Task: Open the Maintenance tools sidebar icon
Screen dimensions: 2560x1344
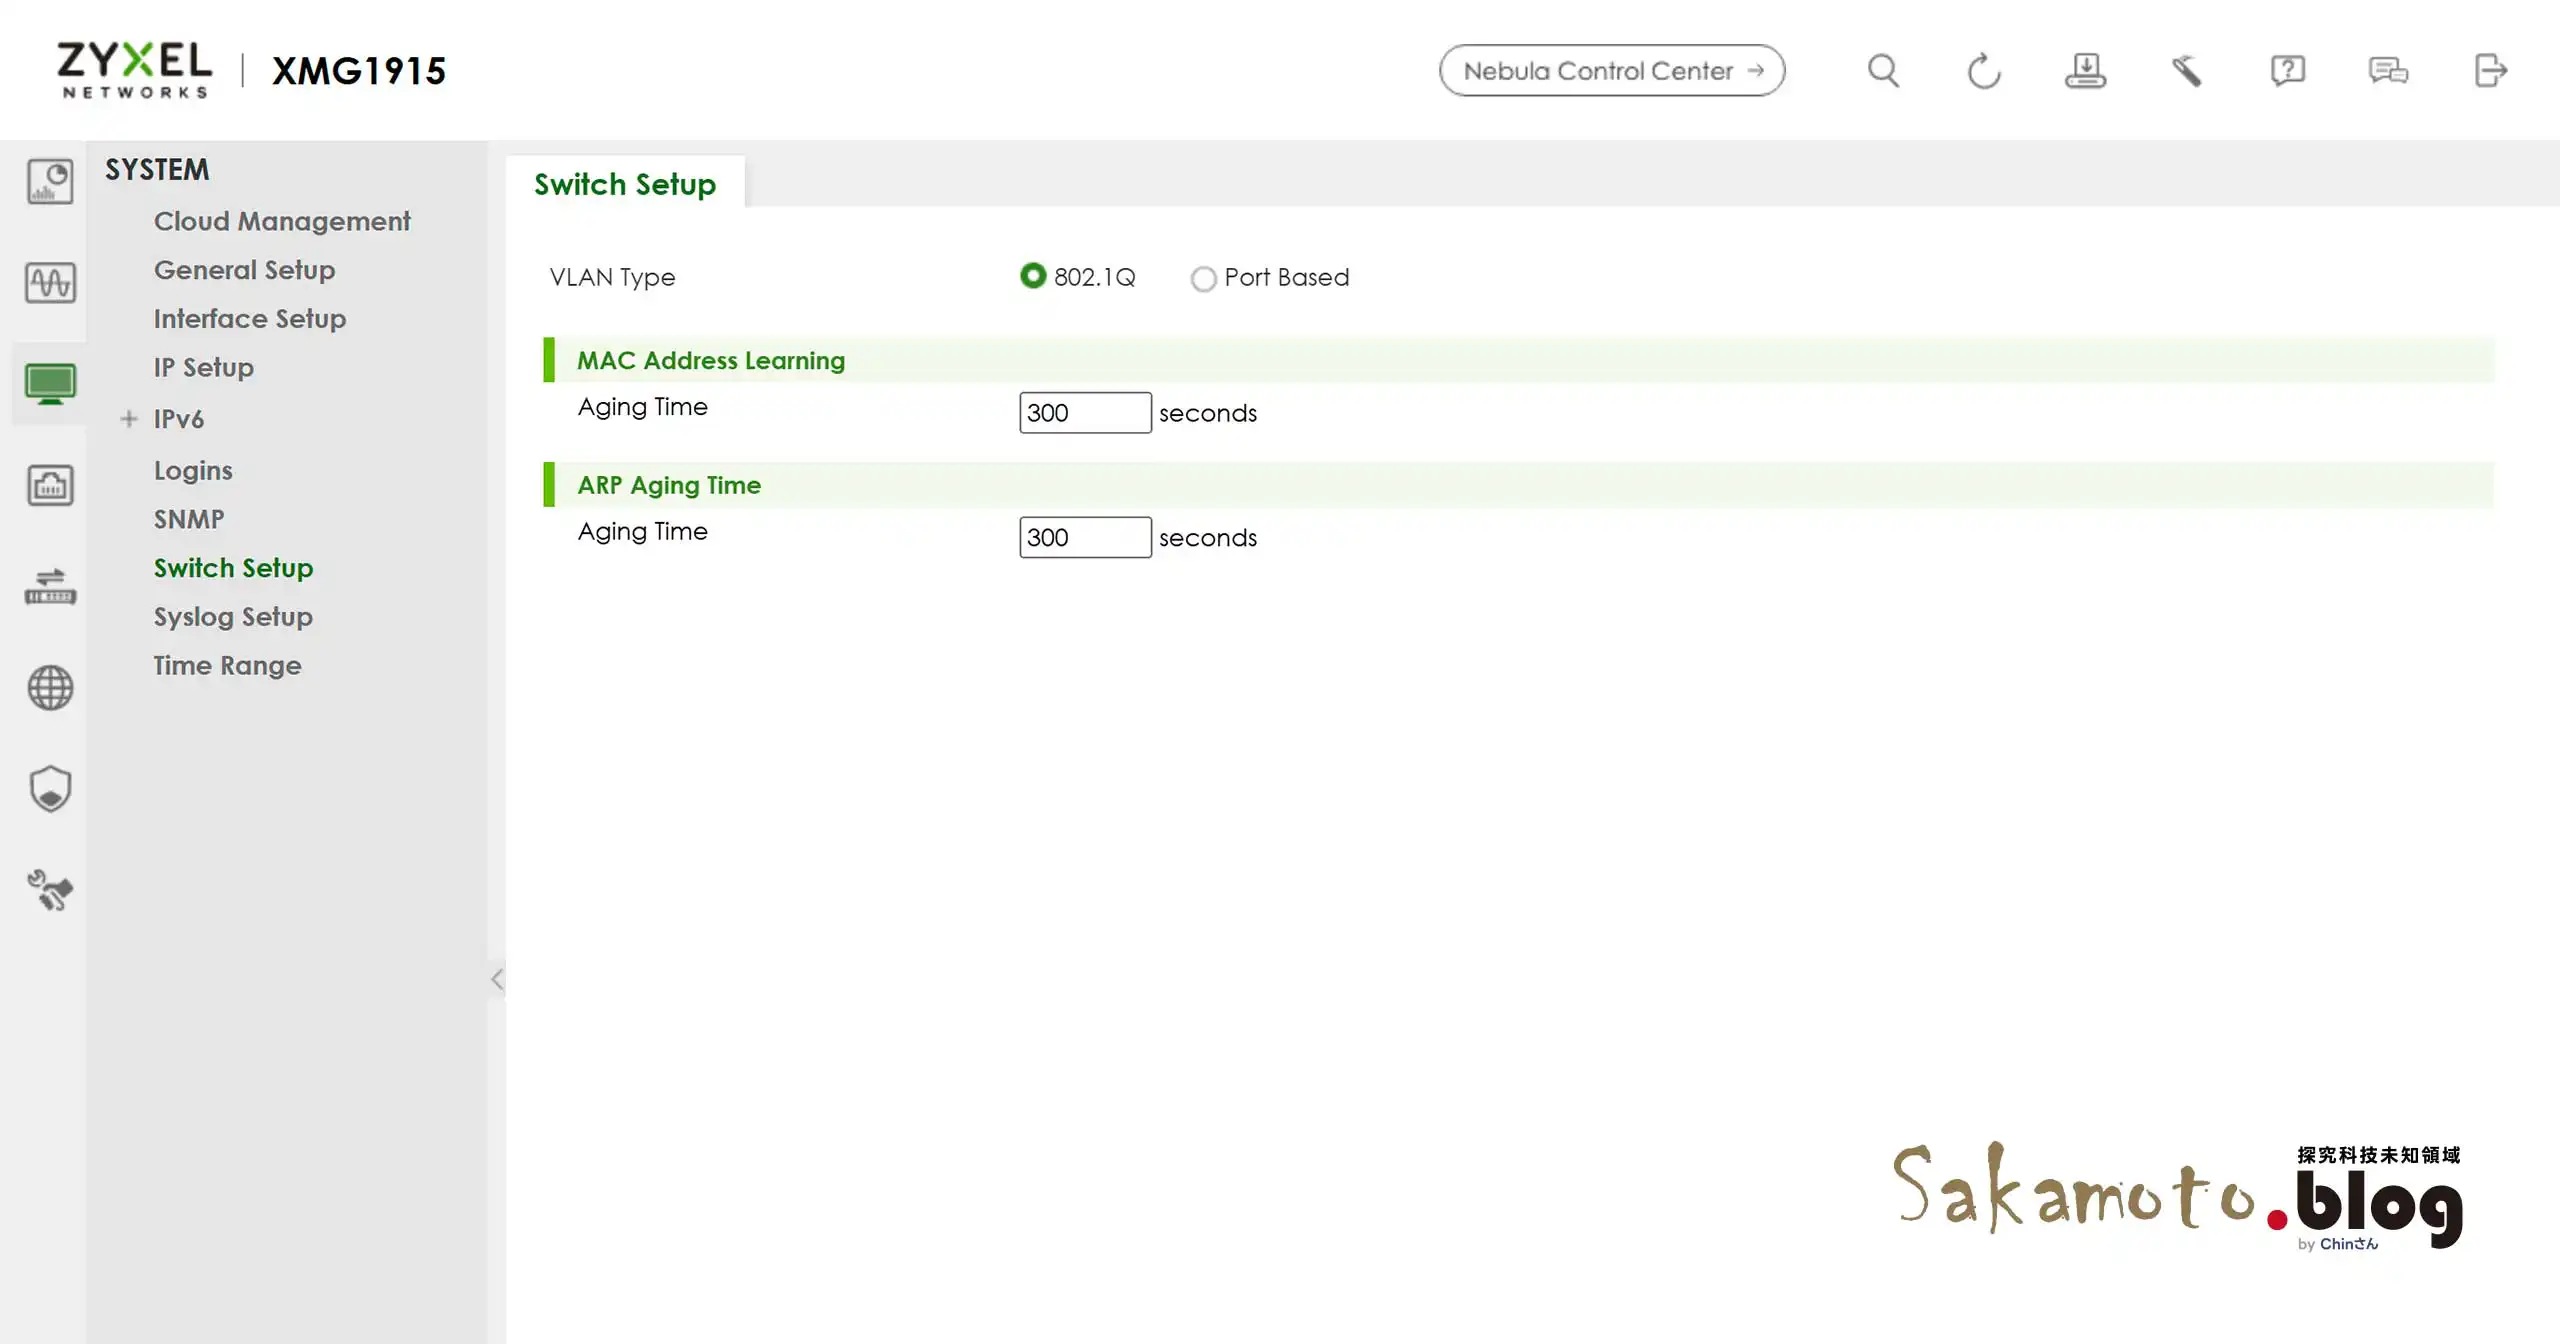Action: [x=50, y=890]
